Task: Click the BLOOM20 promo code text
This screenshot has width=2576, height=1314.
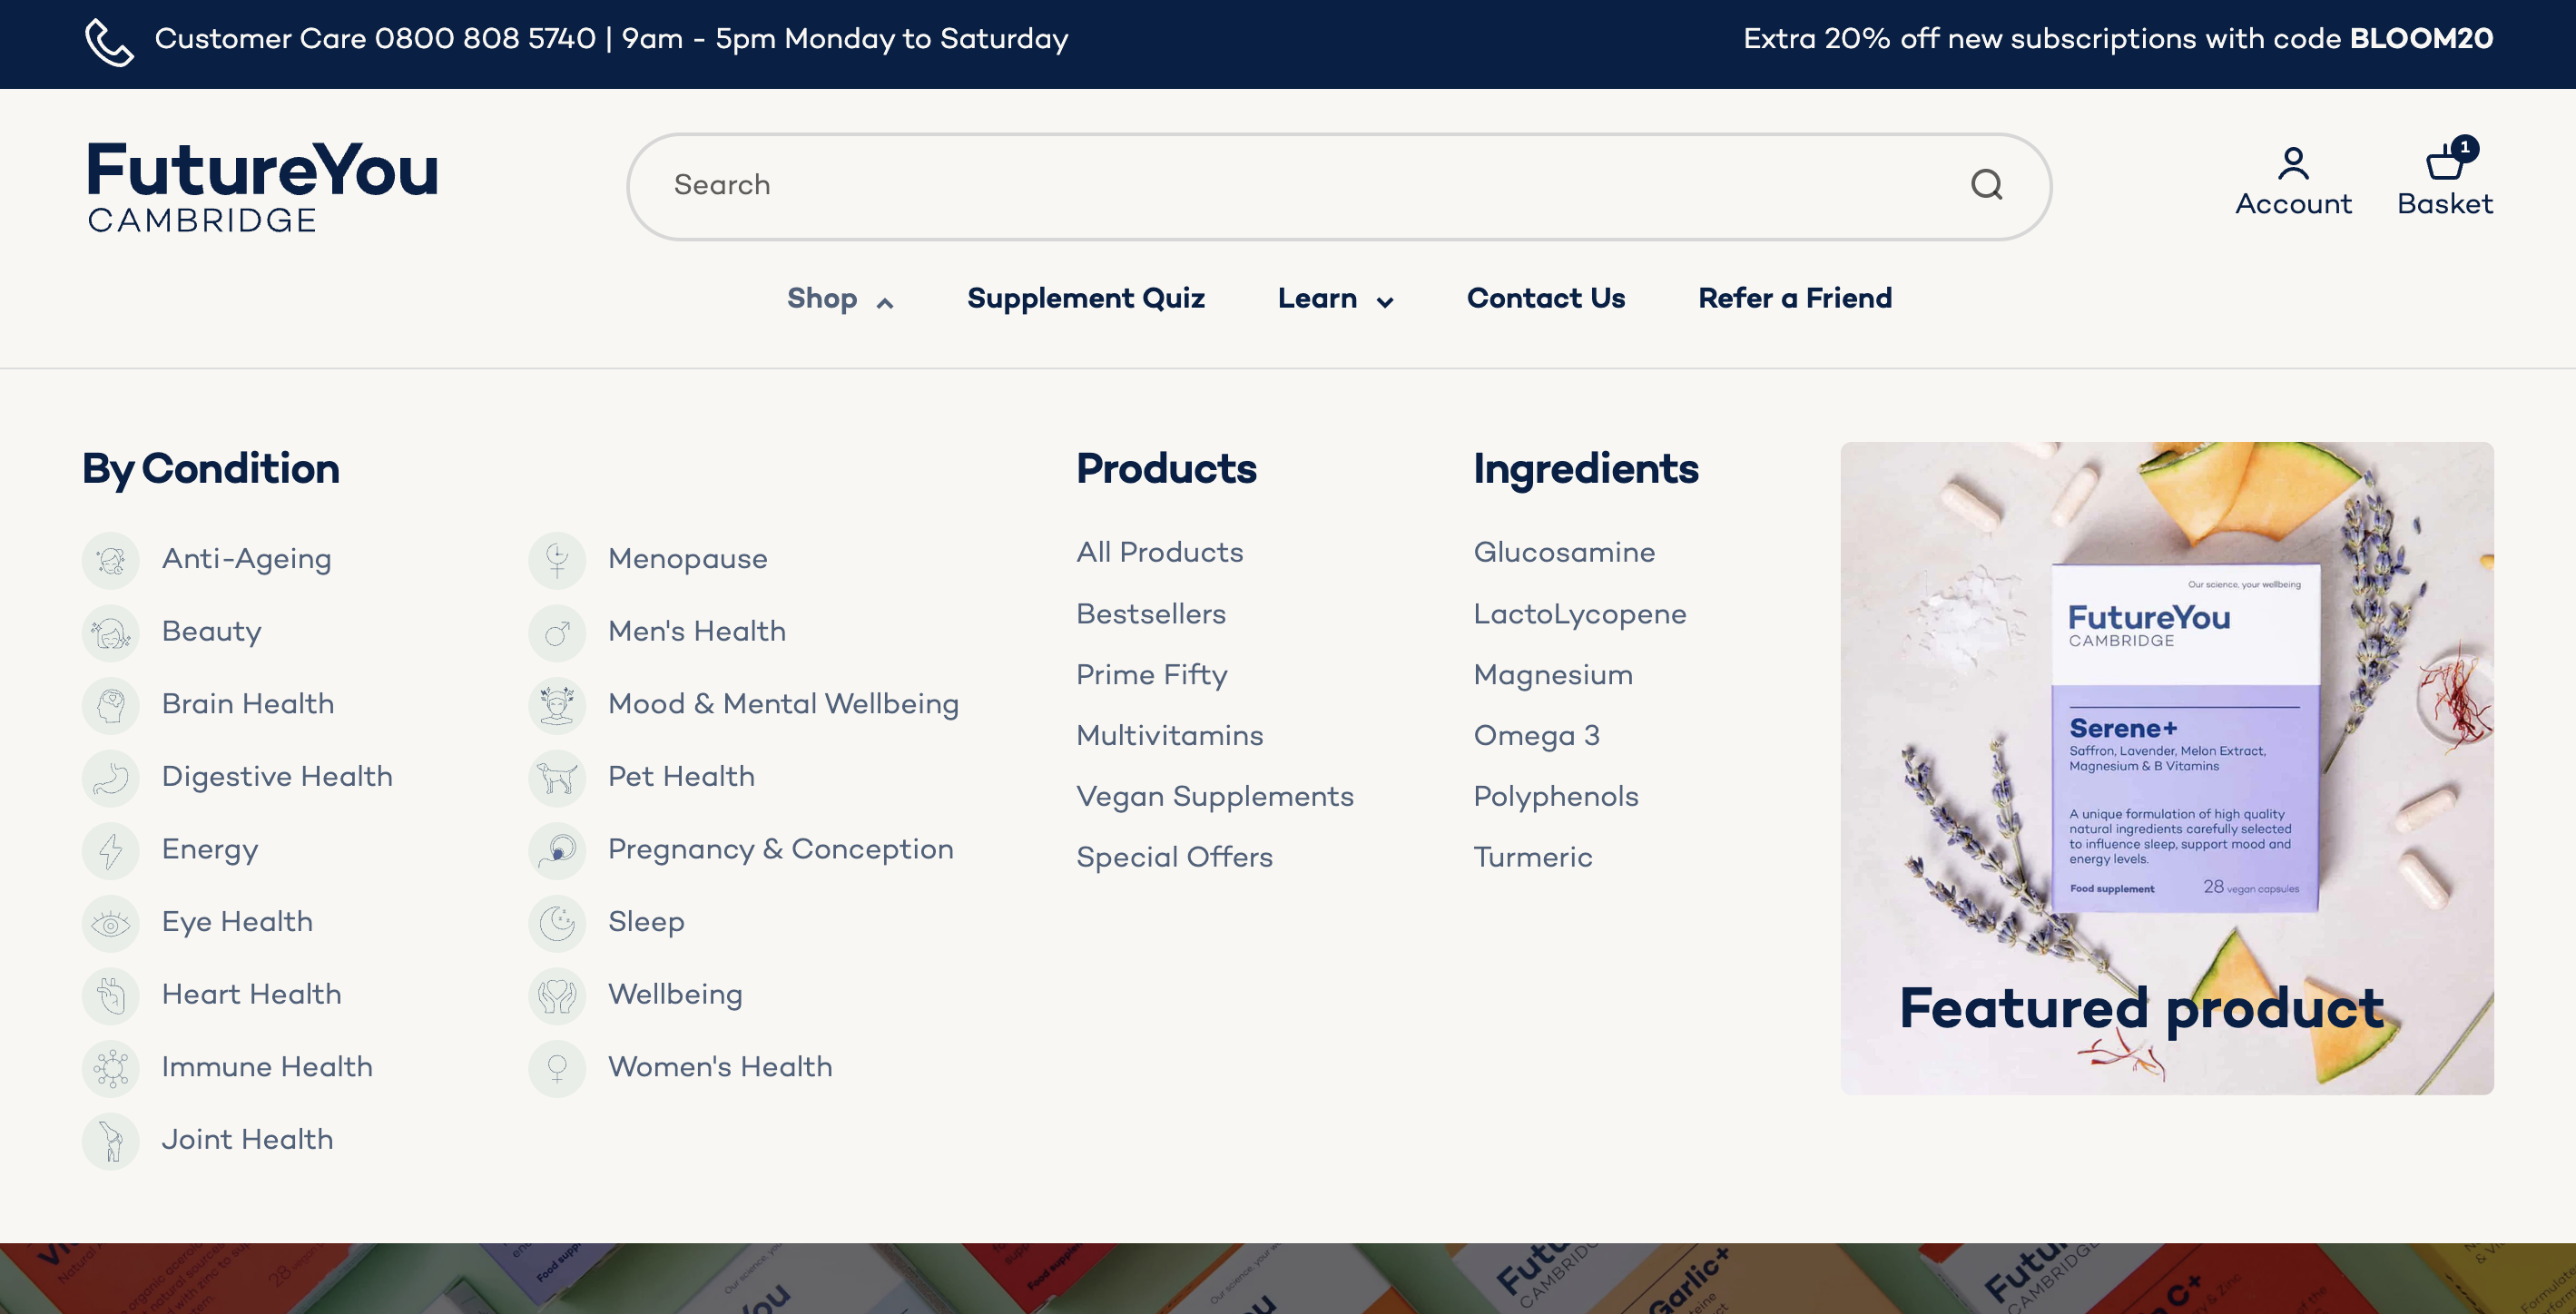Action: click(x=2421, y=39)
